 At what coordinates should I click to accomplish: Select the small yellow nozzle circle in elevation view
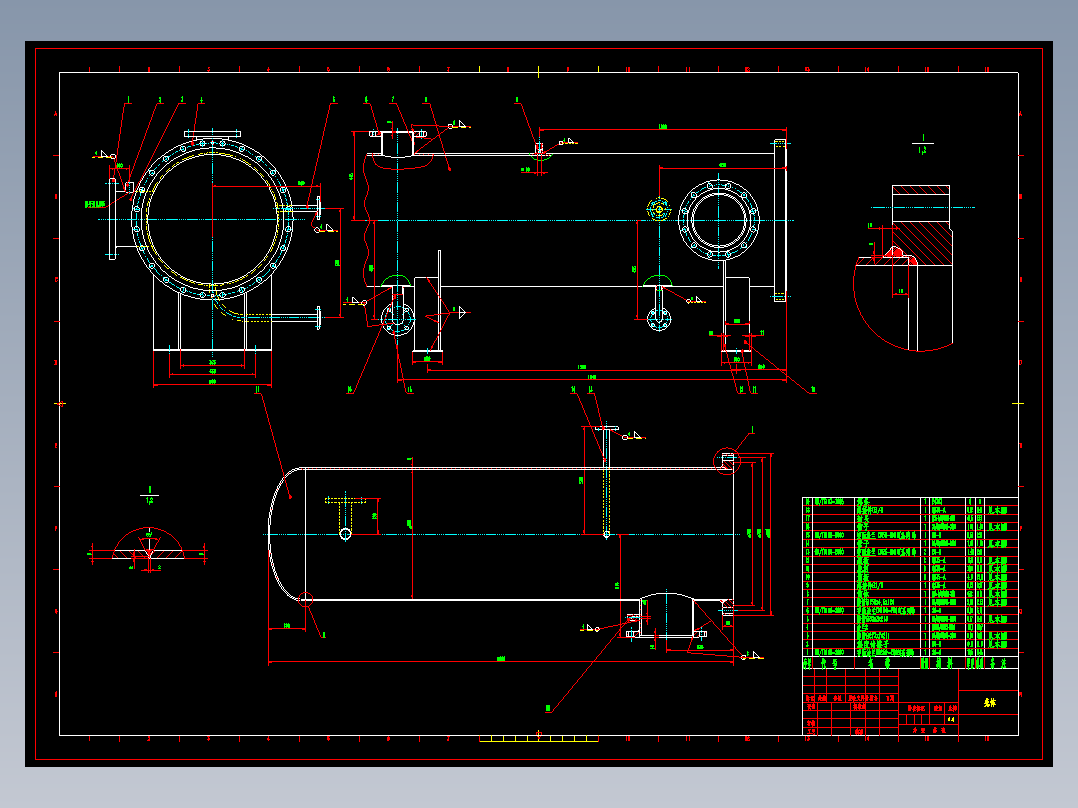659,209
